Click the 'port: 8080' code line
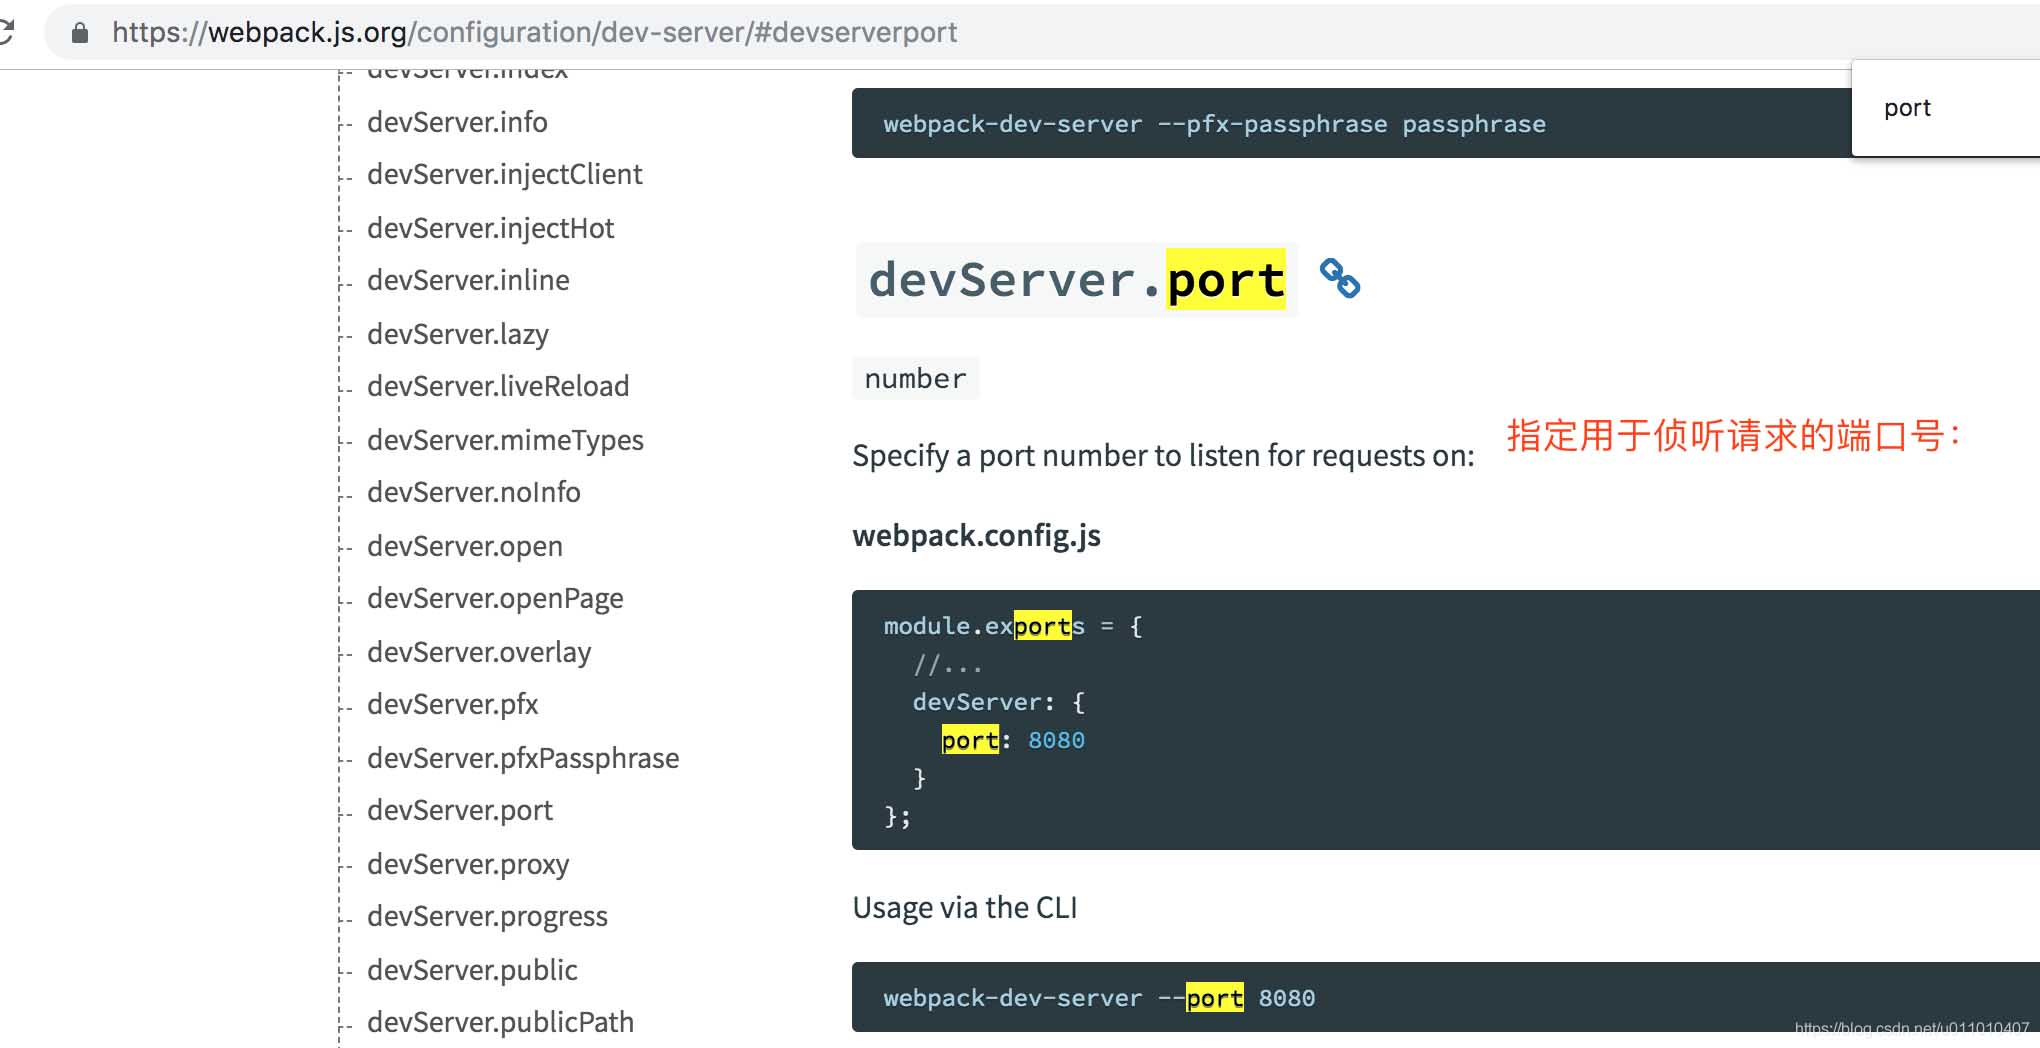This screenshot has height=1048, width=2040. [x=1013, y=740]
